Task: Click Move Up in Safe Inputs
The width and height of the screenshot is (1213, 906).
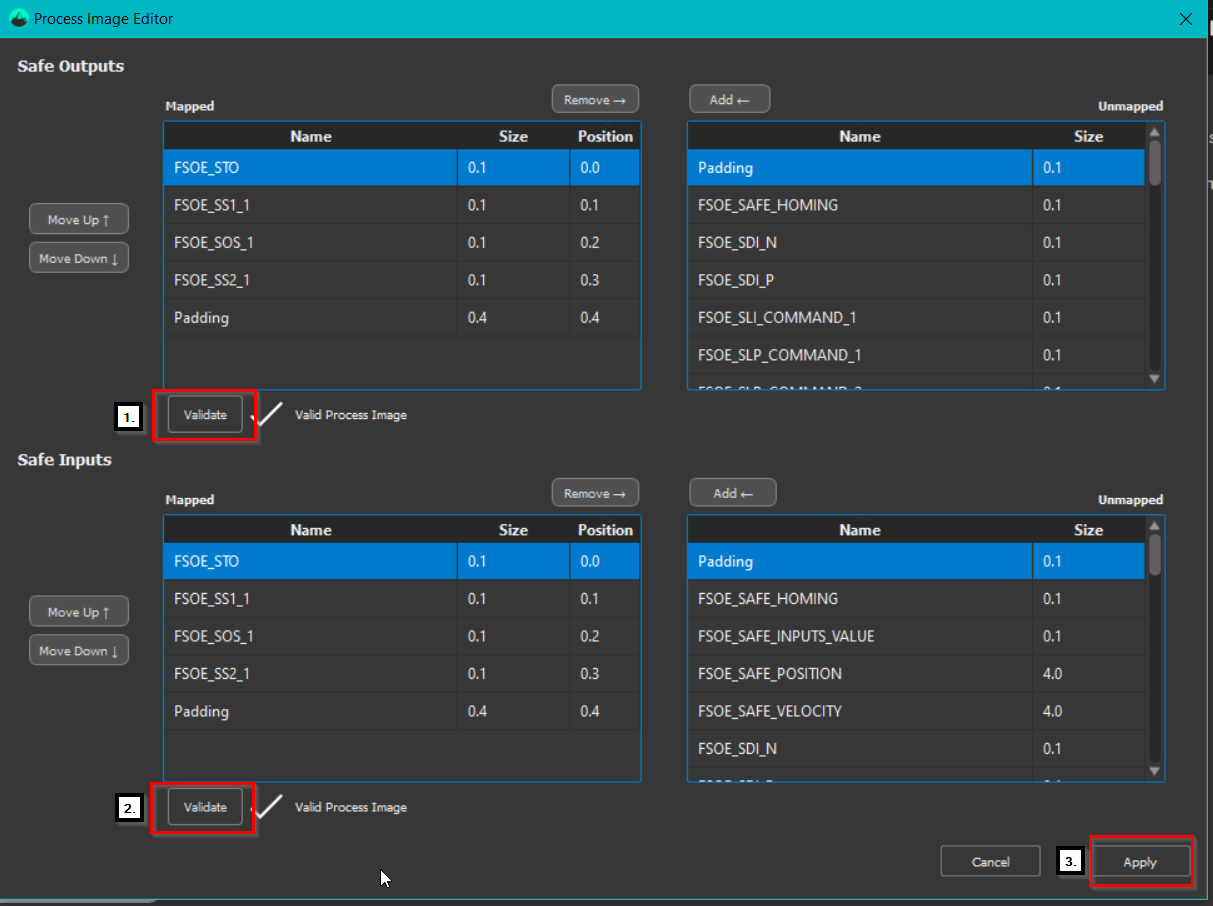Action: [79, 612]
